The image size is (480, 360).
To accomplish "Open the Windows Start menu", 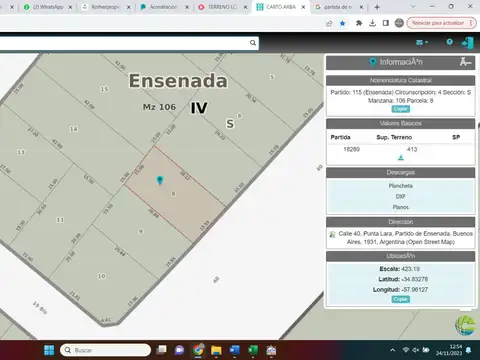I will coord(49,350).
